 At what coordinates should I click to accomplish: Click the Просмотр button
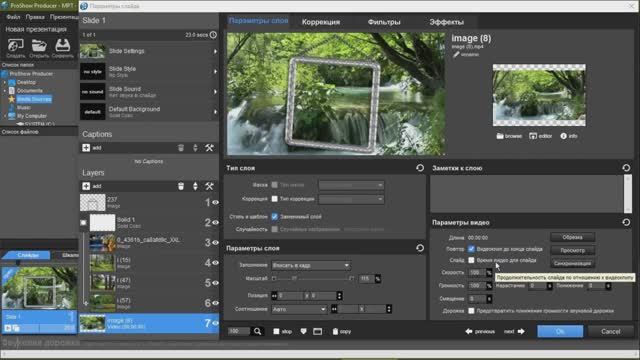coord(572,250)
